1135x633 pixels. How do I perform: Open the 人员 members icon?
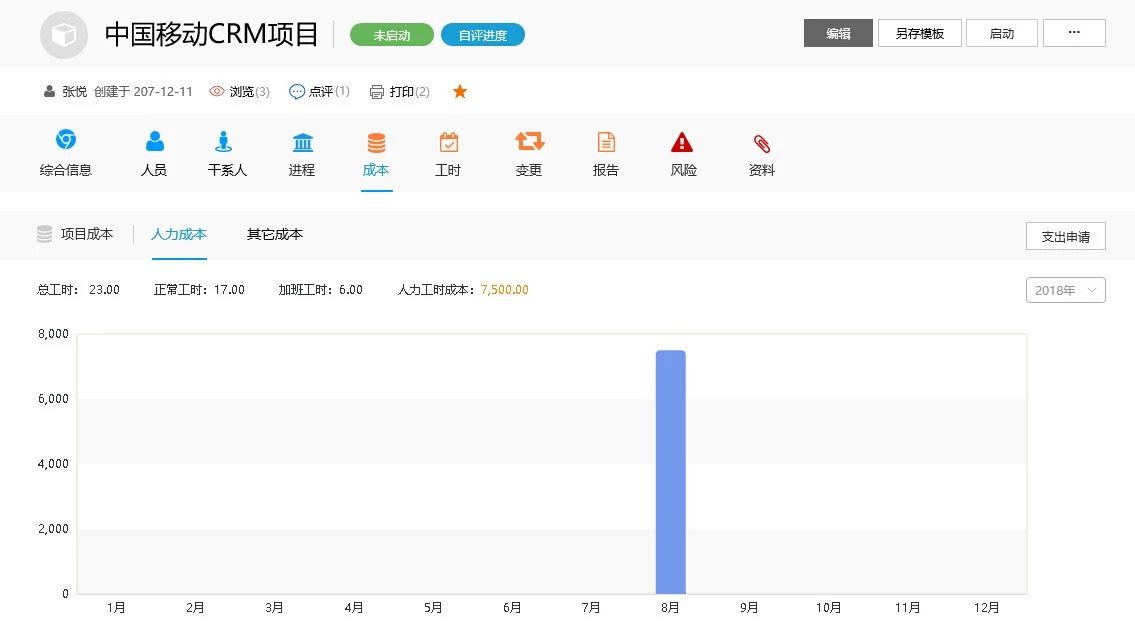(154, 141)
